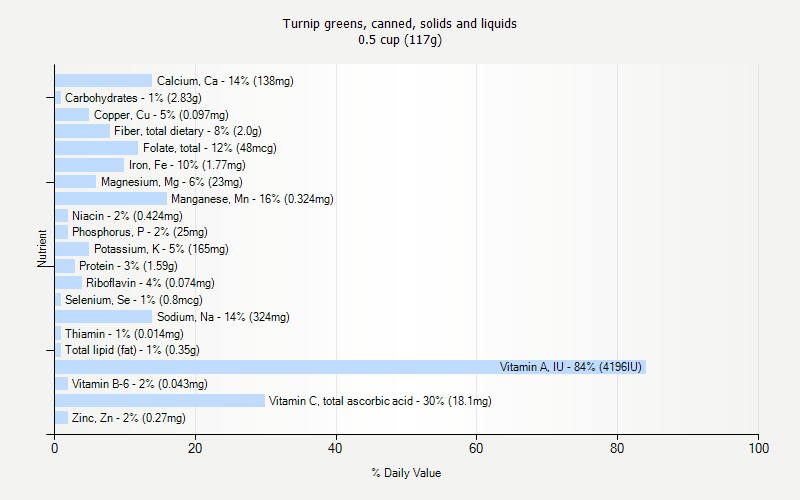This screenshot has width=800, height=500.
Task: Click the Folate bar in the chart
Action: [96, 148]
